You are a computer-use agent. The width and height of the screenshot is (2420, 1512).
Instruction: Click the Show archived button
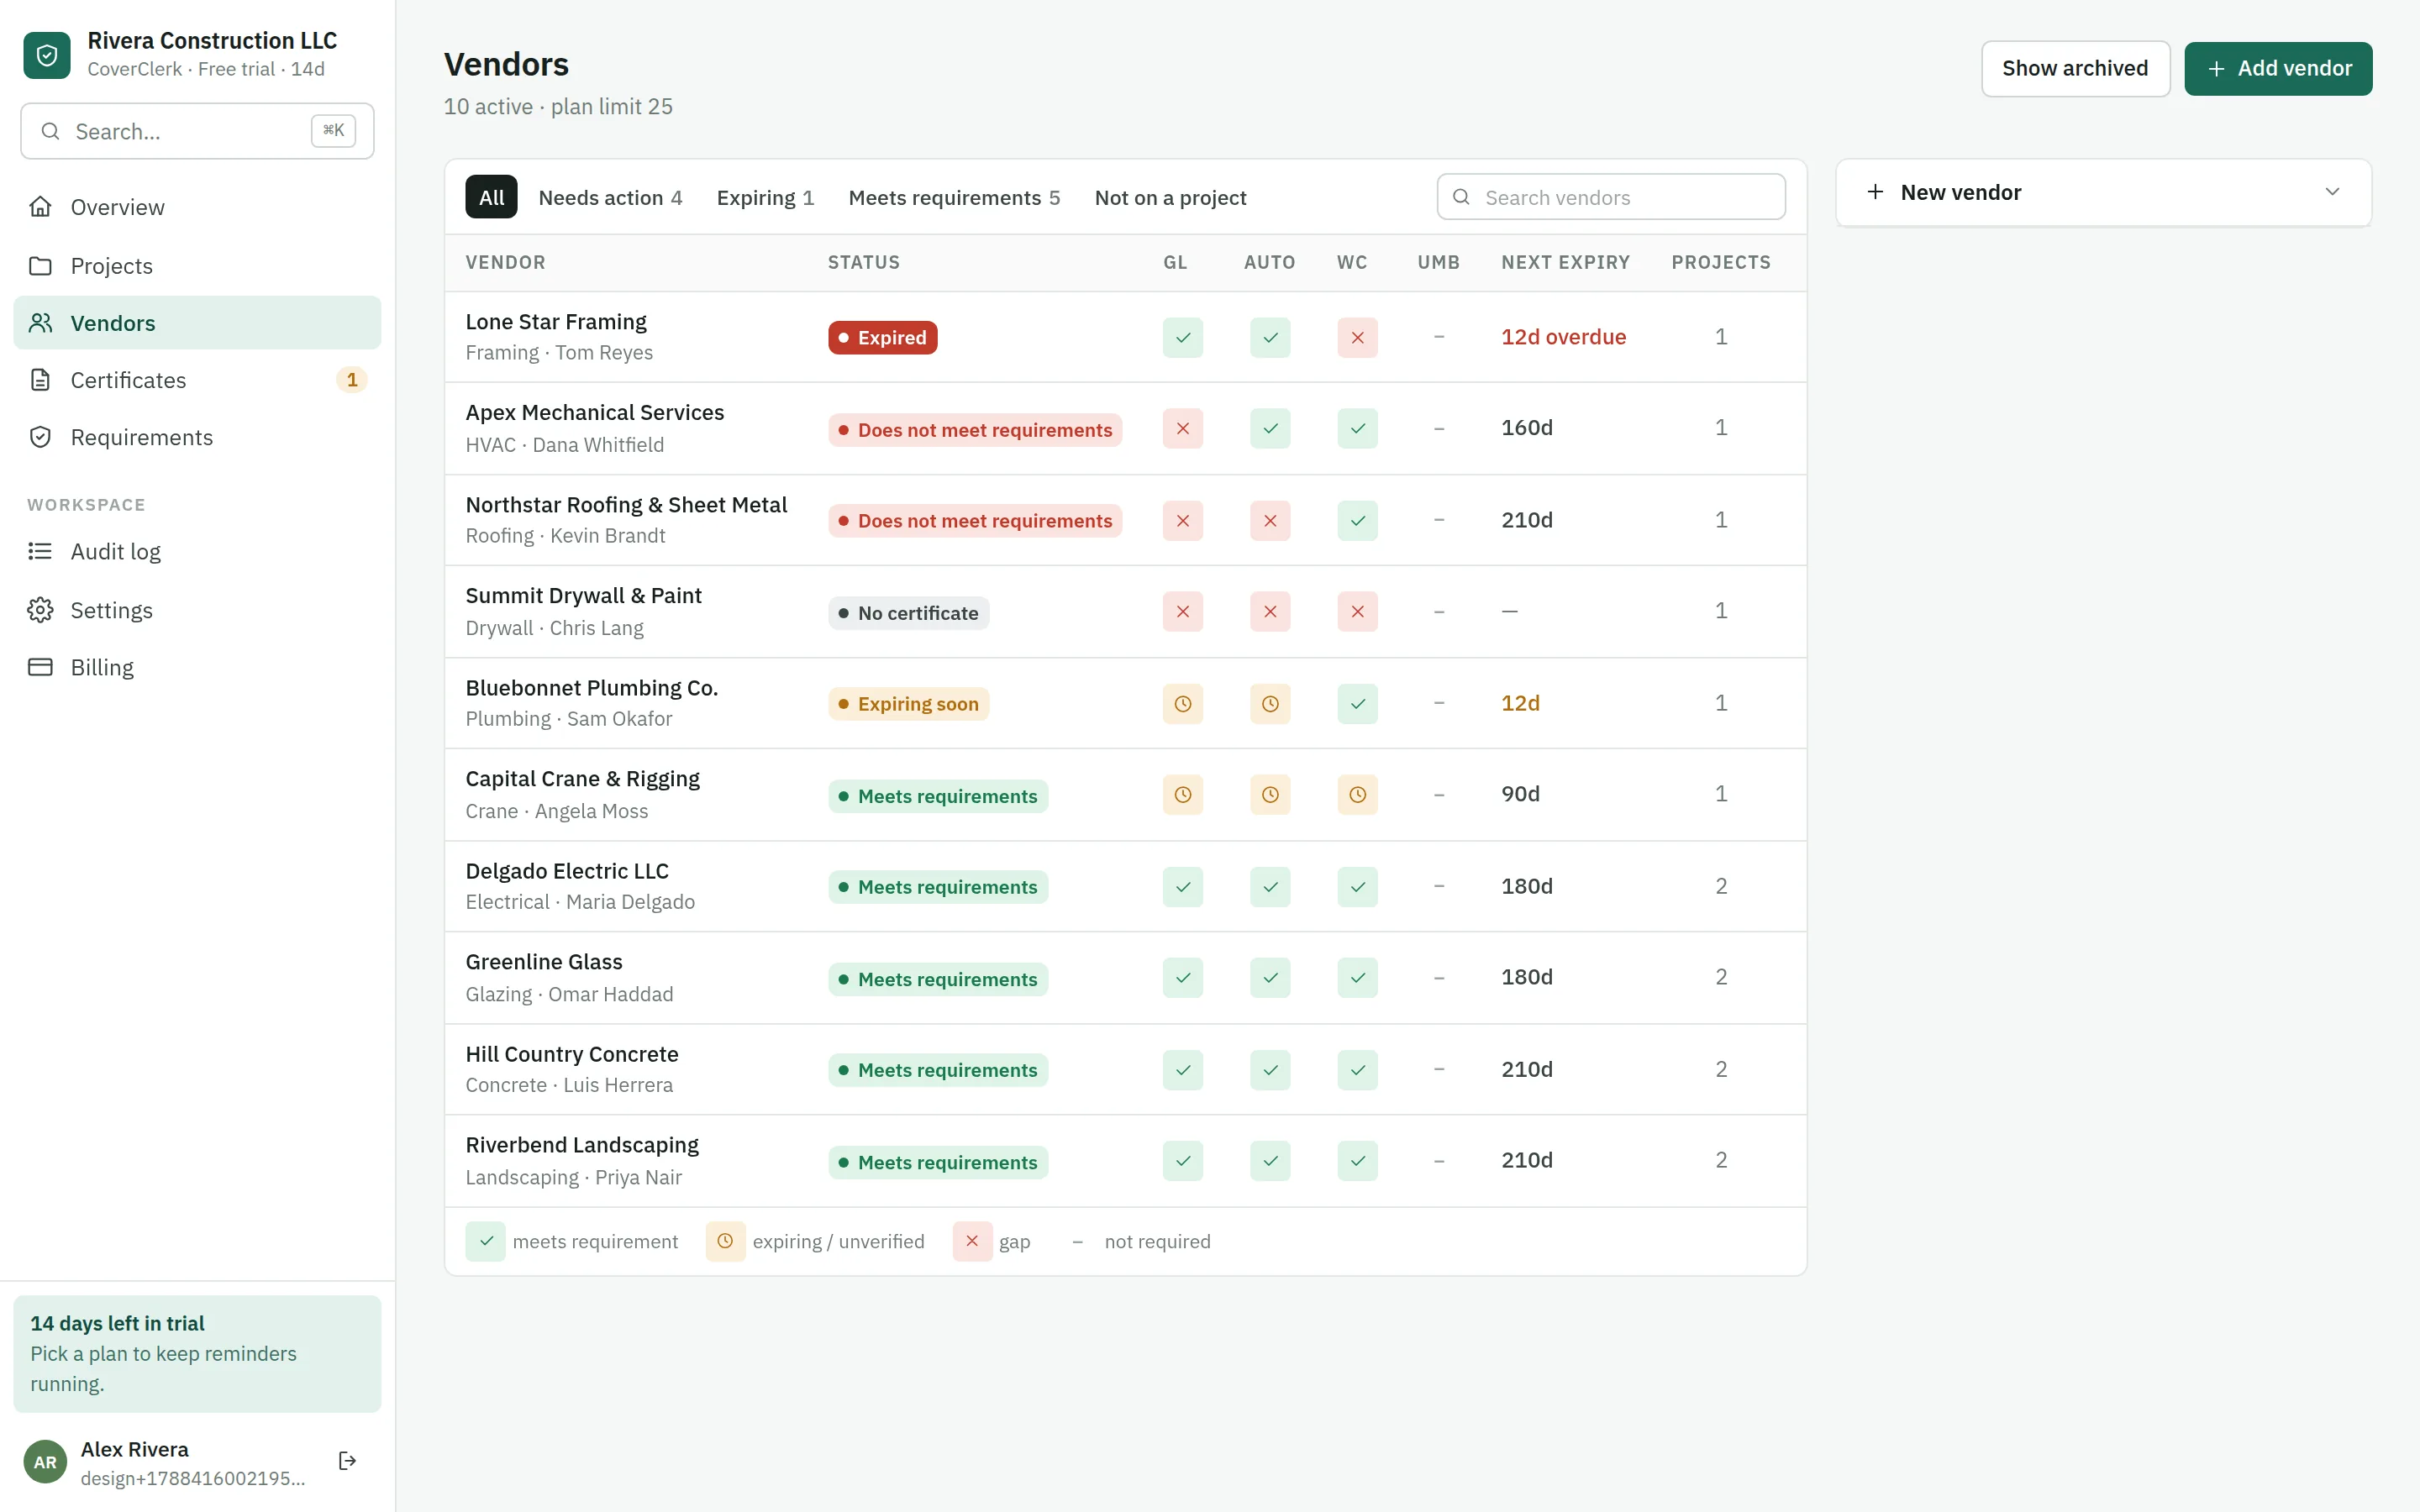(2075, 68)
